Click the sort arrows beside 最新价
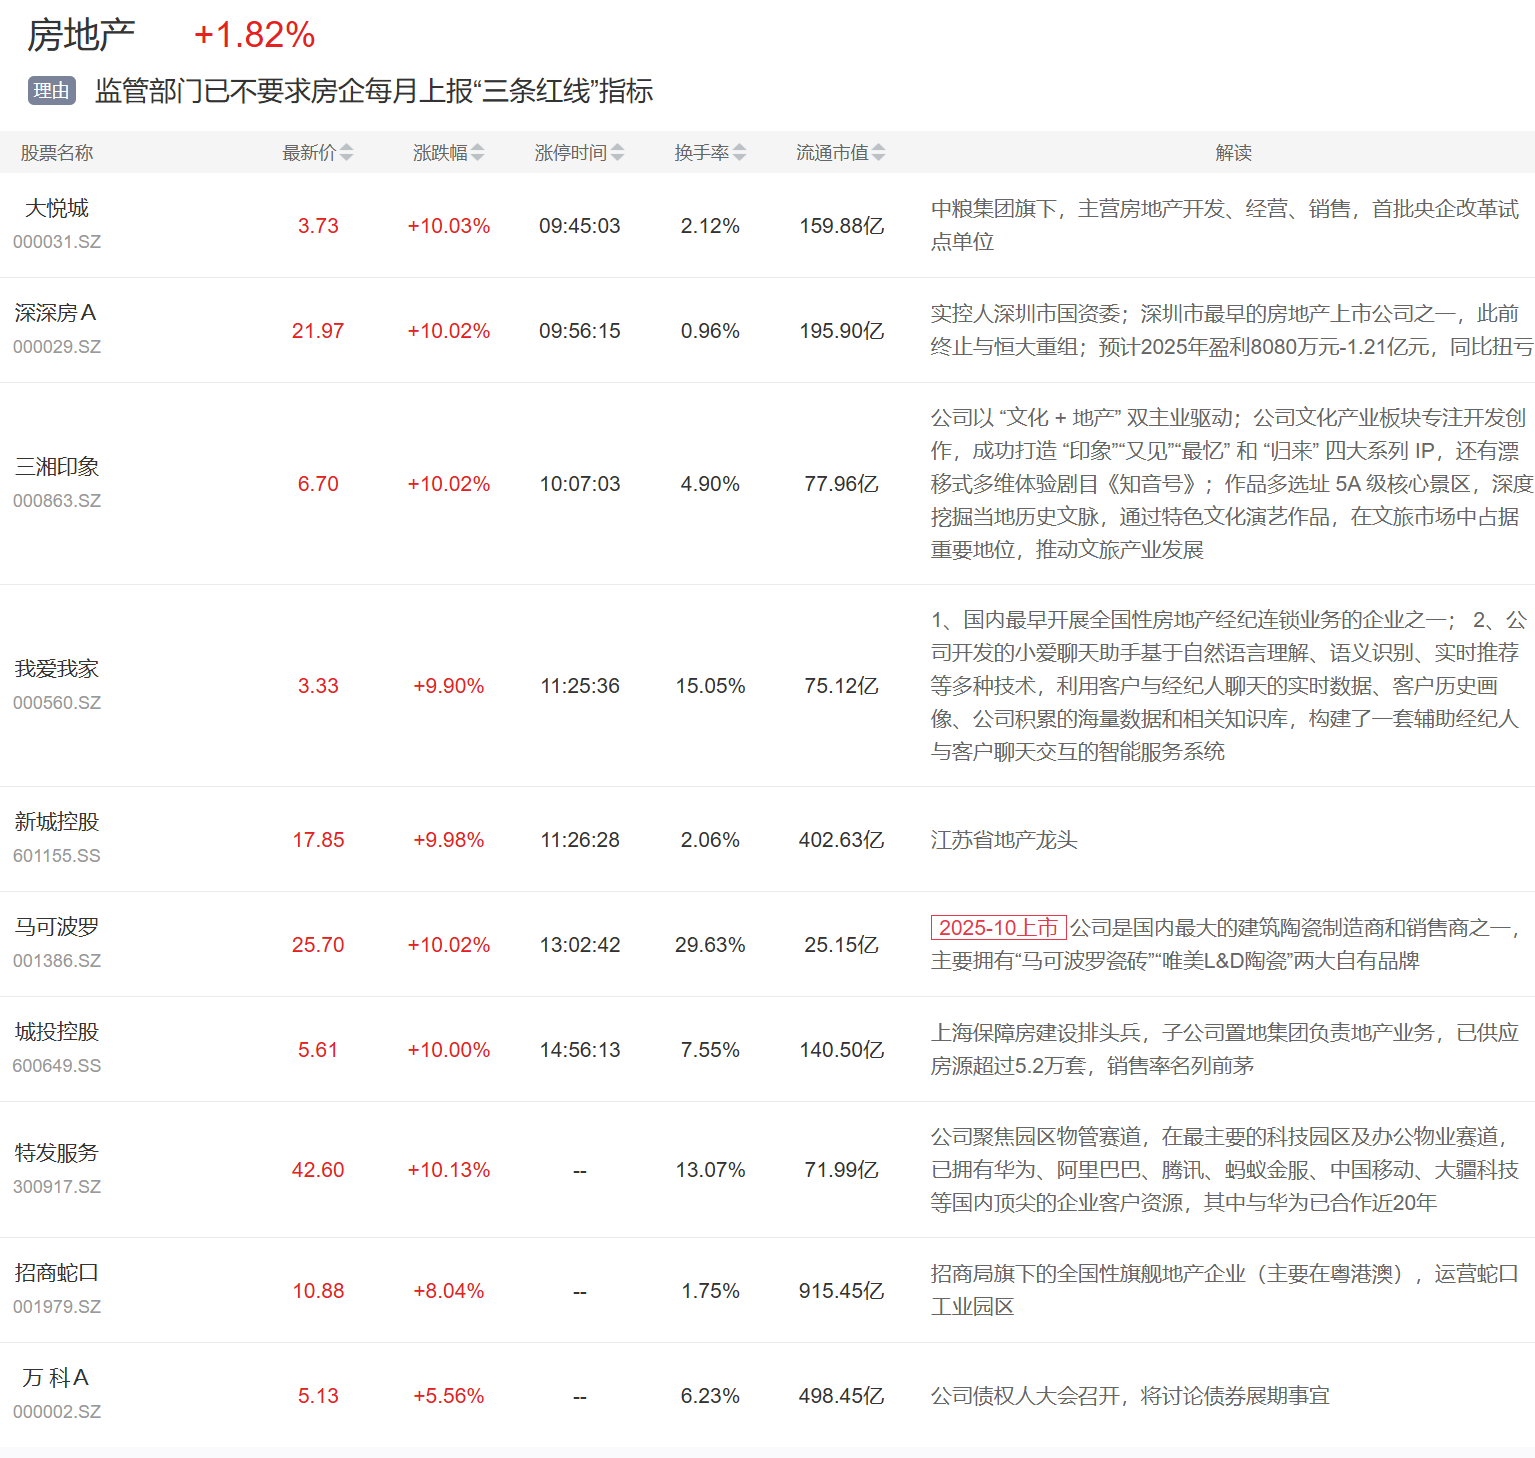 click(x=347, y=153)
